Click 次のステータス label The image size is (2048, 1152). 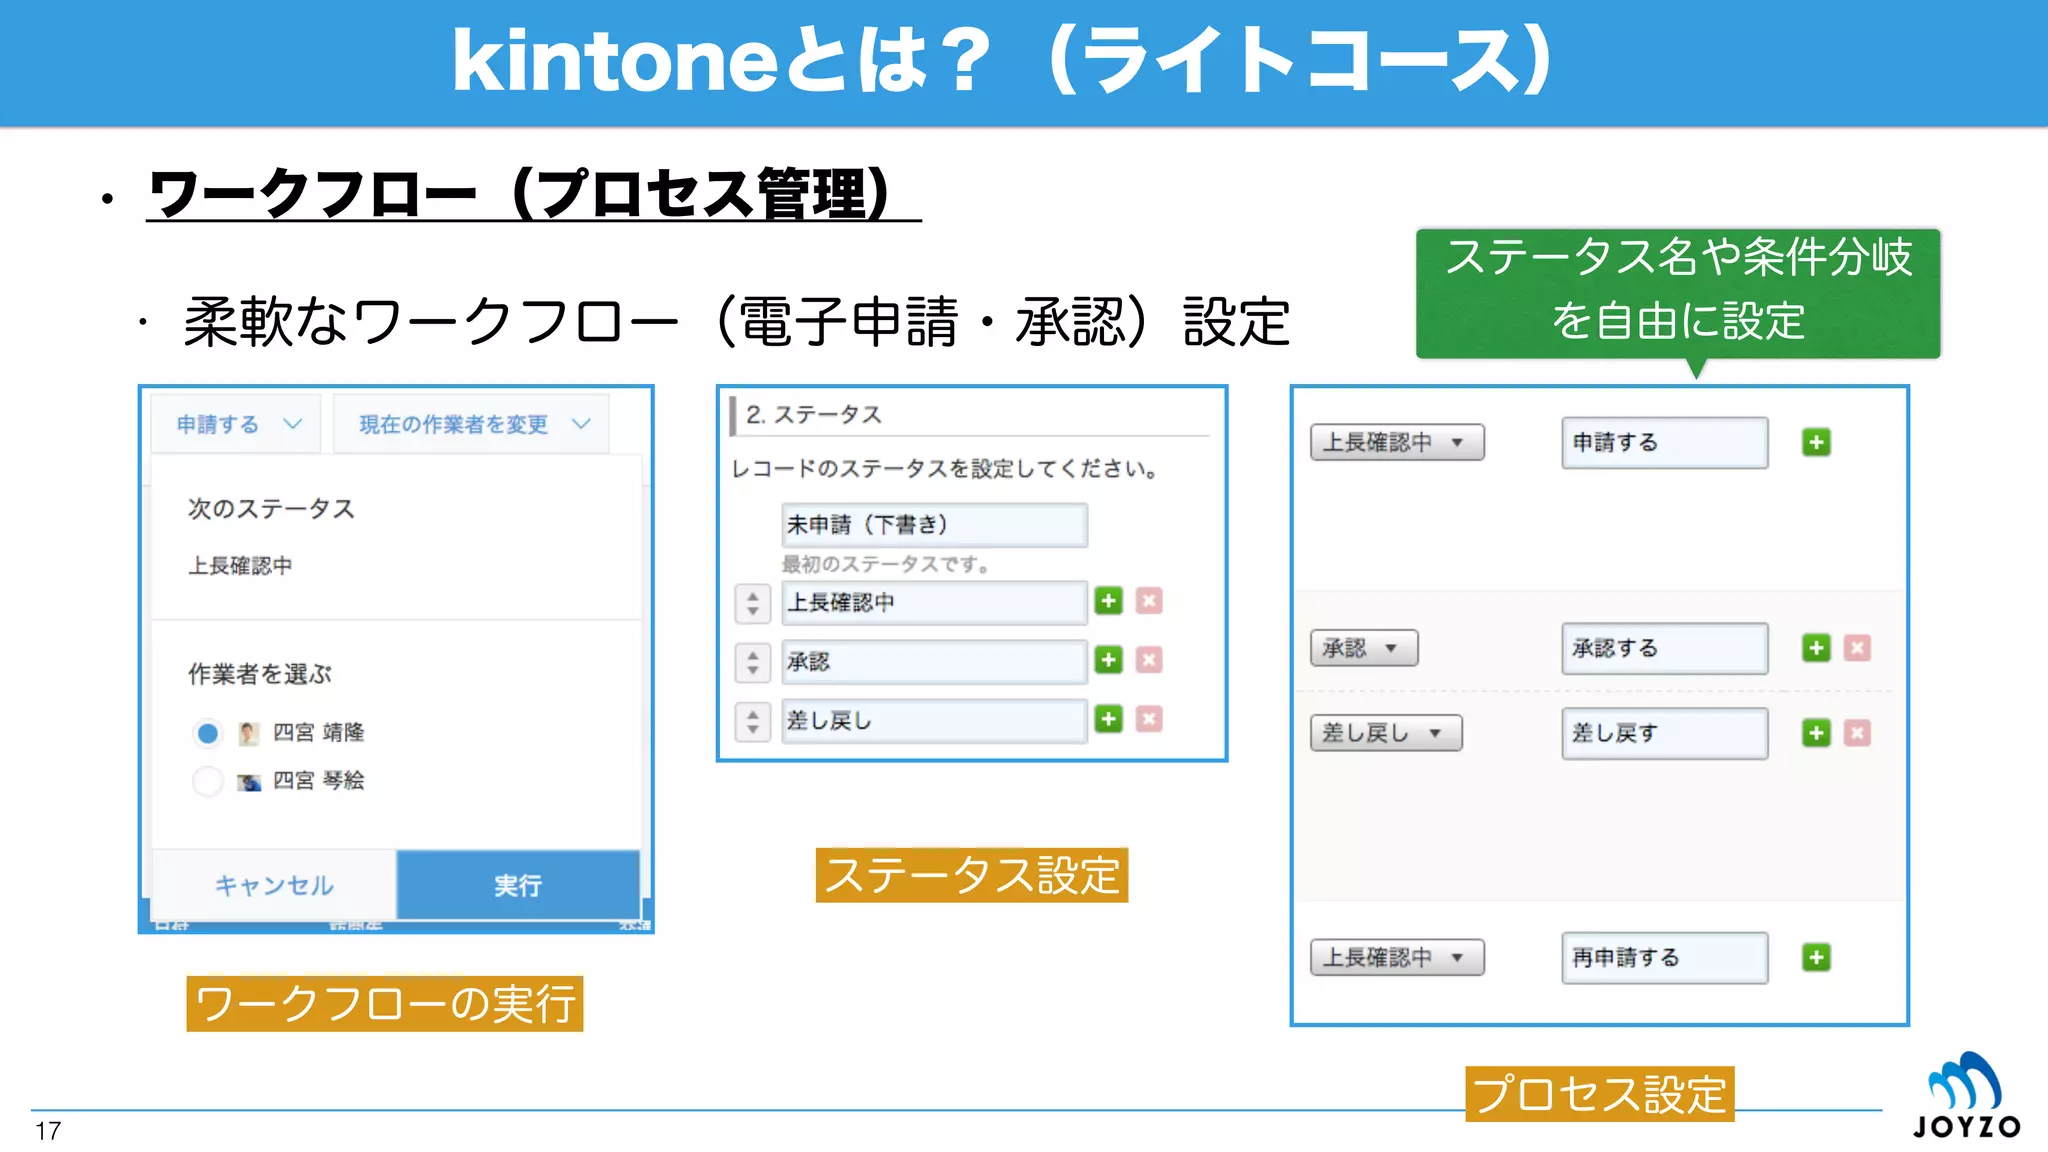[271, 508]
